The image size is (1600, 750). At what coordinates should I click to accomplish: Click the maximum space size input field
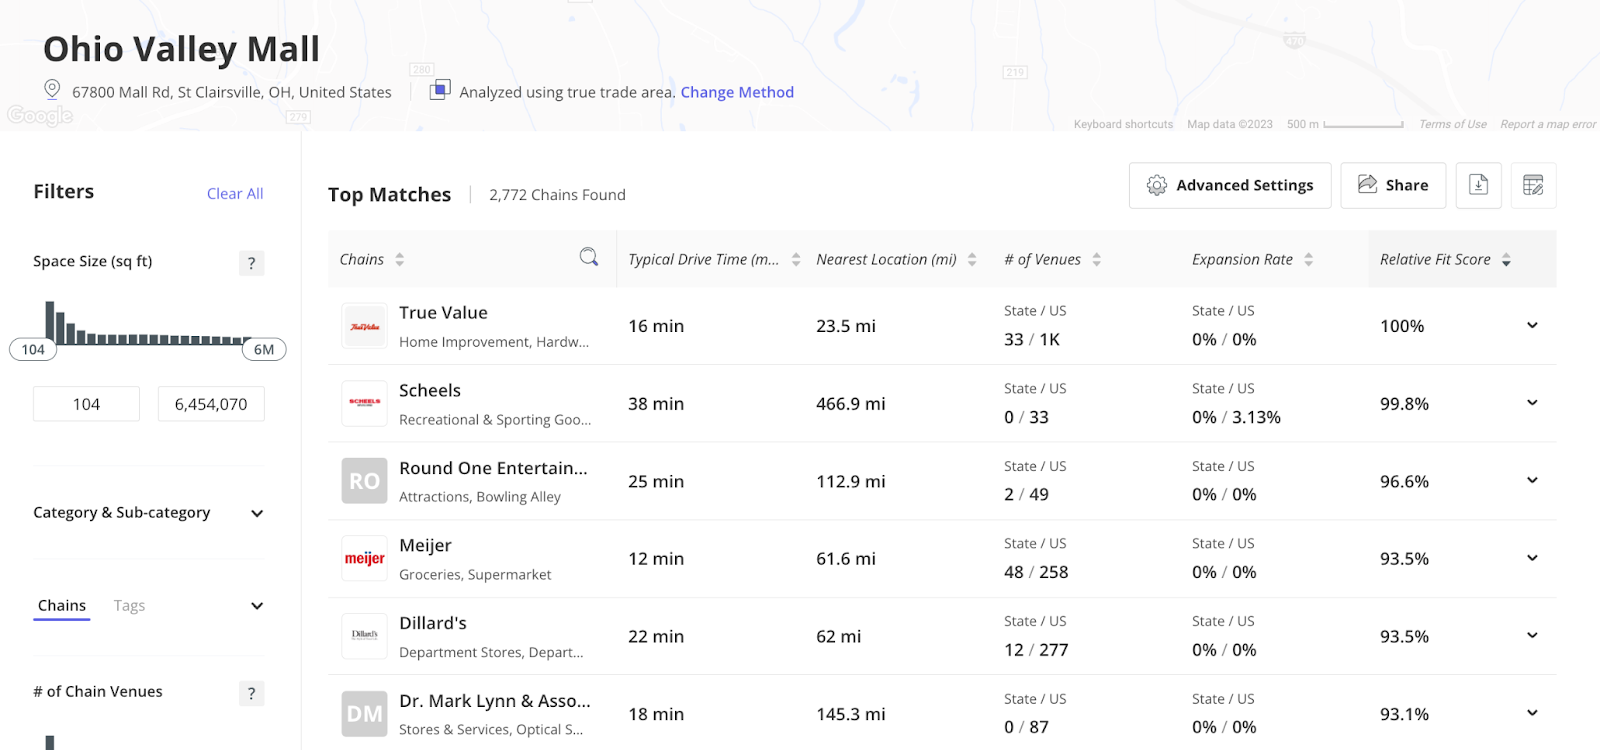211,404
